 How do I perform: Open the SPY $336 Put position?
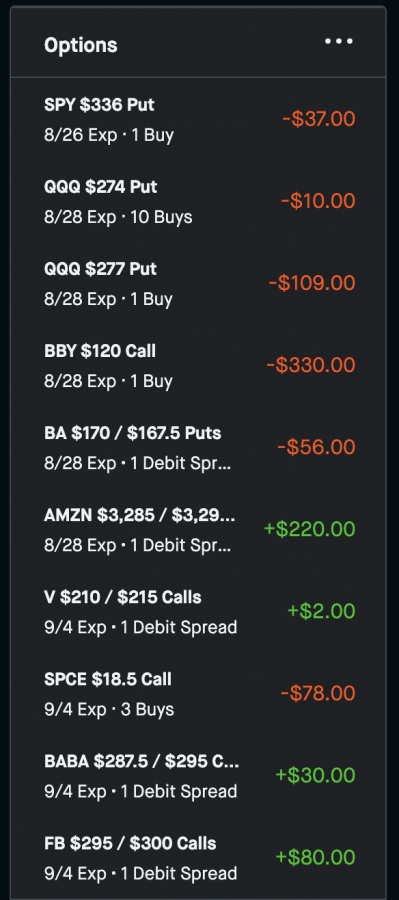198,119
